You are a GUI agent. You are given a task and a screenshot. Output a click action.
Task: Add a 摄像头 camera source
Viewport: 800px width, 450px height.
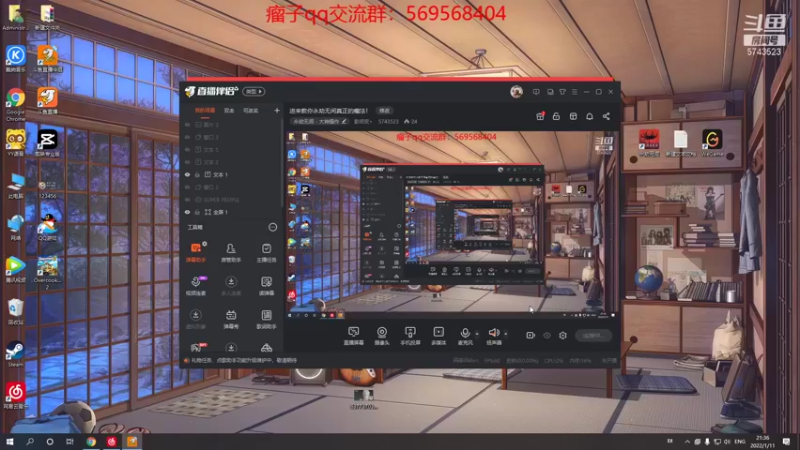[x=382, y=336]
